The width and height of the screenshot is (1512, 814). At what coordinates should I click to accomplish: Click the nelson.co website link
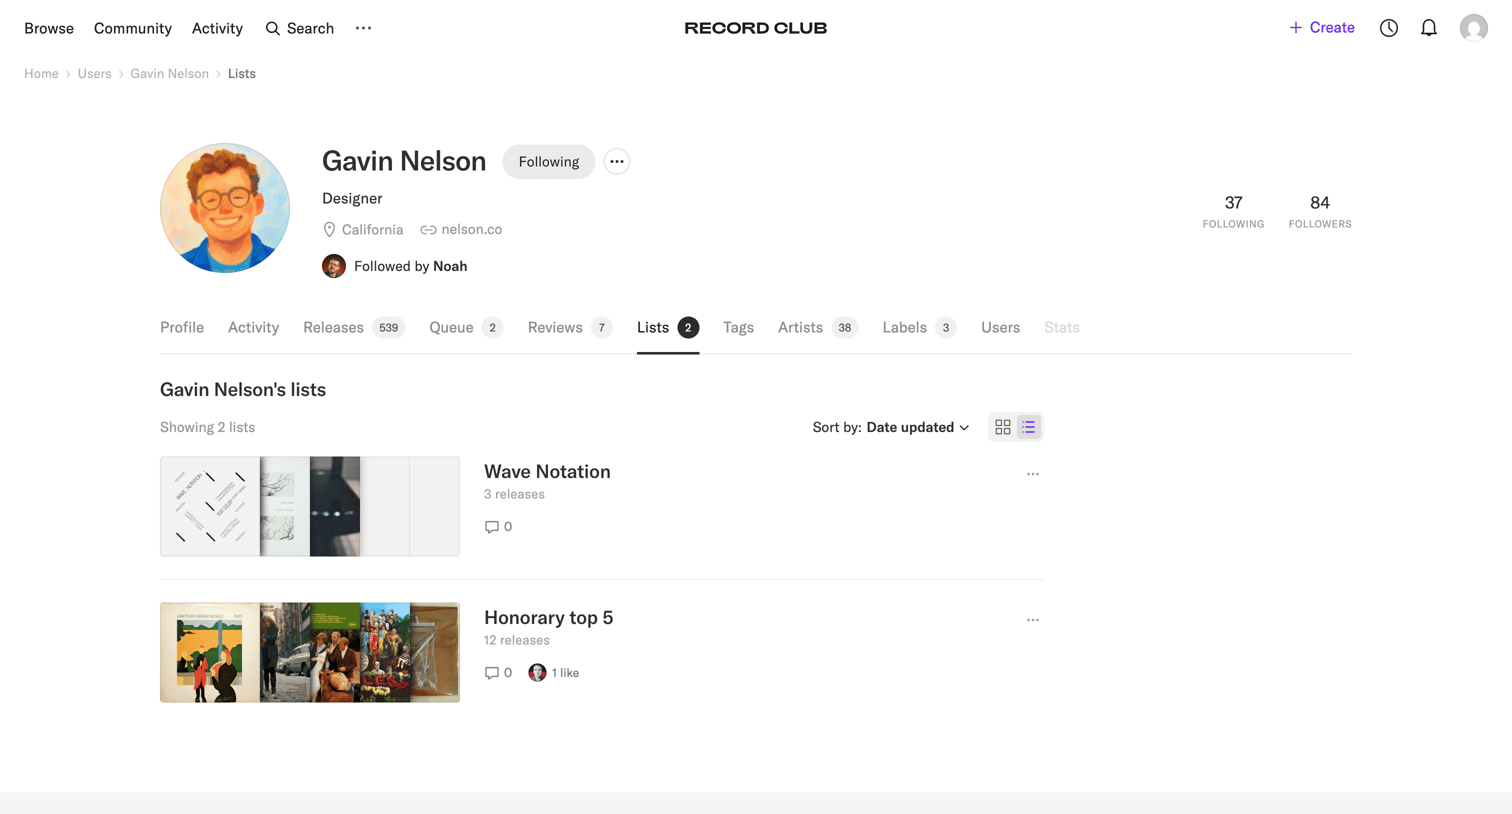pyautogui.click(x=461, y=229)
